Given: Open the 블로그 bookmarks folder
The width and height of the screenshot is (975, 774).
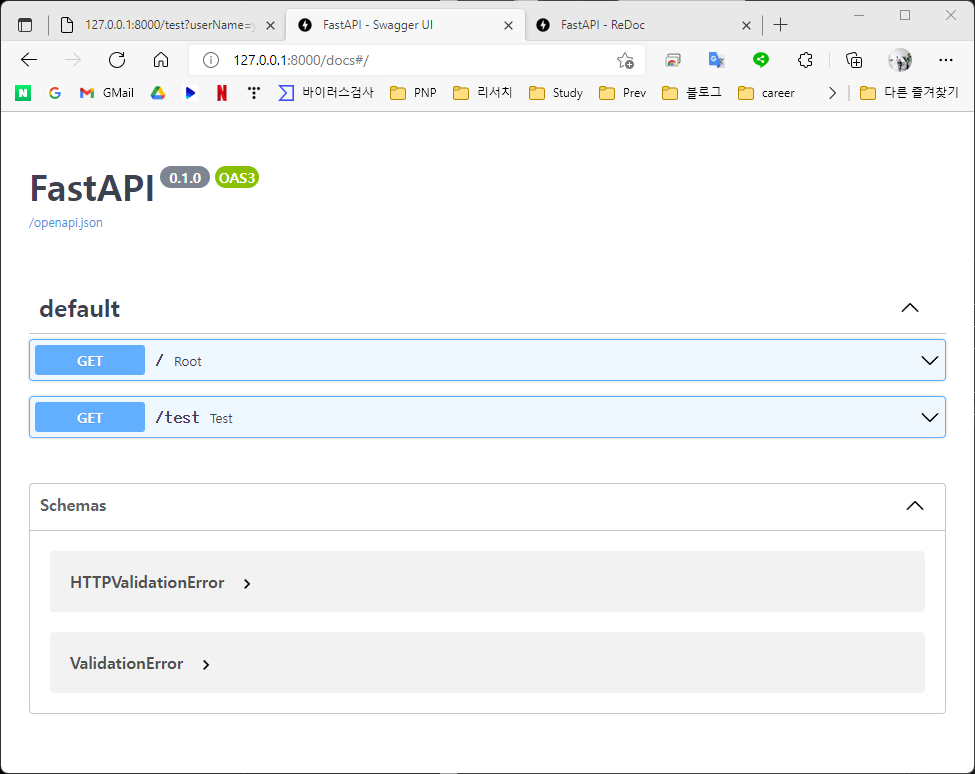Looking at the screenshot, I should [692, 93].
